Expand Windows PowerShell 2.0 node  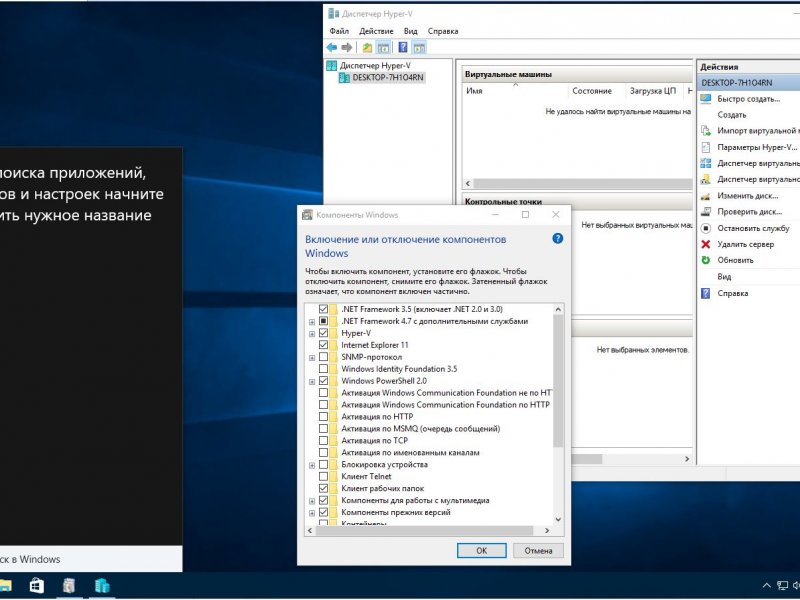click(x=312, y=382)
